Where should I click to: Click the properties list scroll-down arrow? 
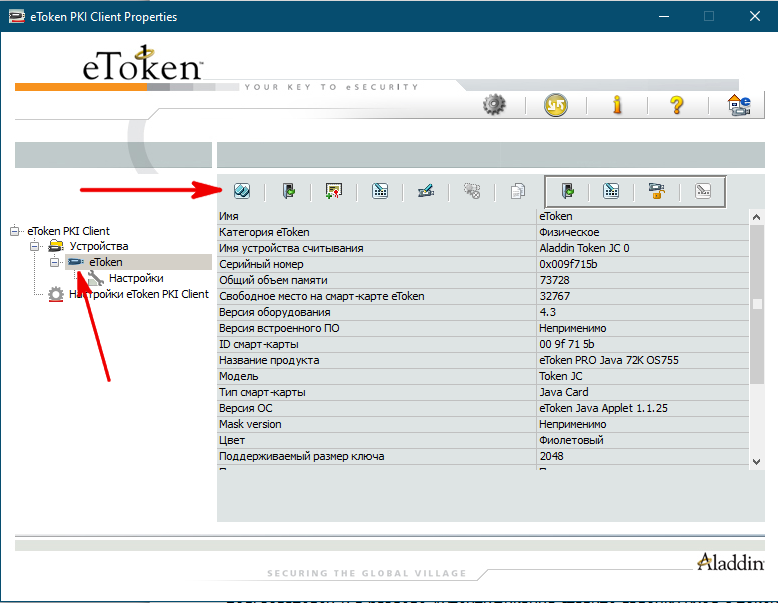[756, 462]
